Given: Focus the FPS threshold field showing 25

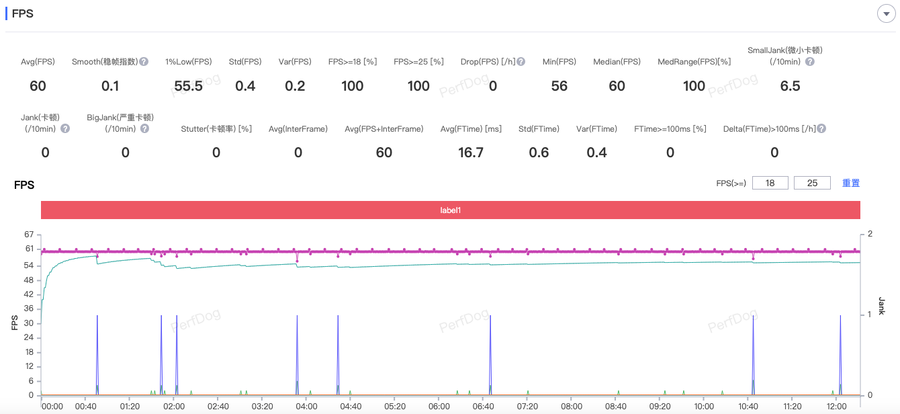Looking at the screenshot, I should tap(812, 183).
